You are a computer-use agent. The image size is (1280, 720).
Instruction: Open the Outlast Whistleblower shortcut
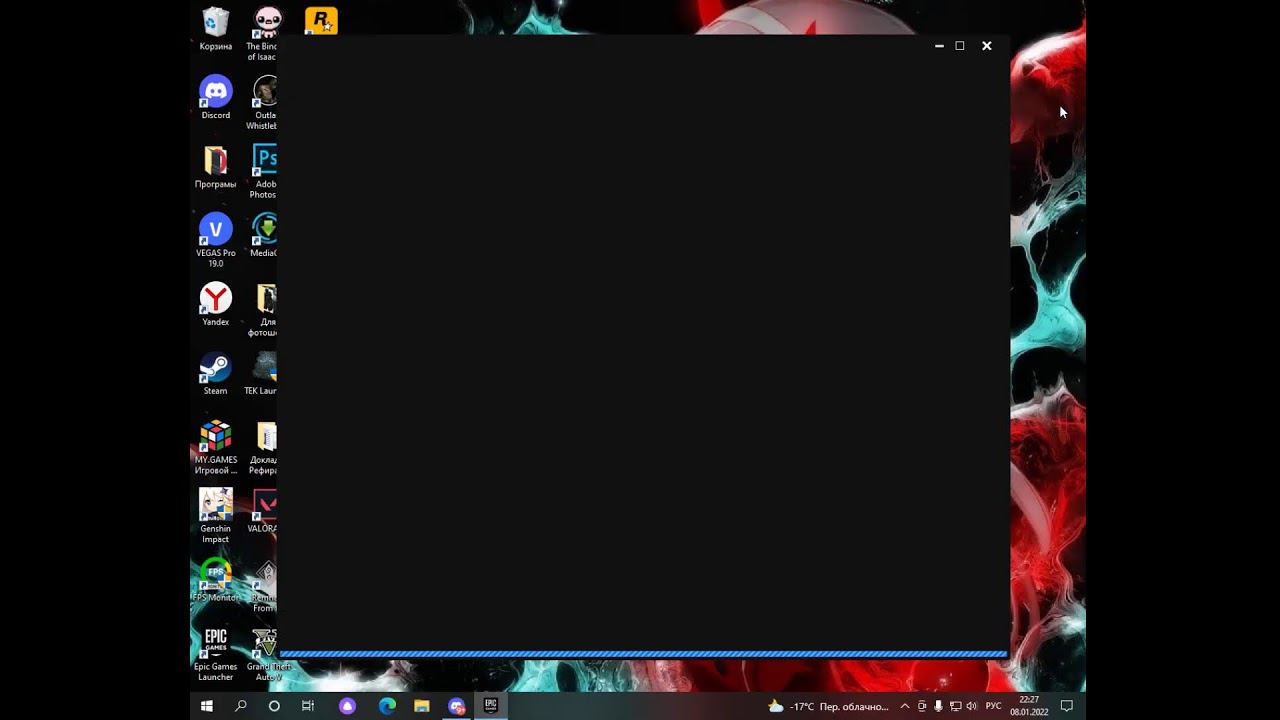click(263, 103)
